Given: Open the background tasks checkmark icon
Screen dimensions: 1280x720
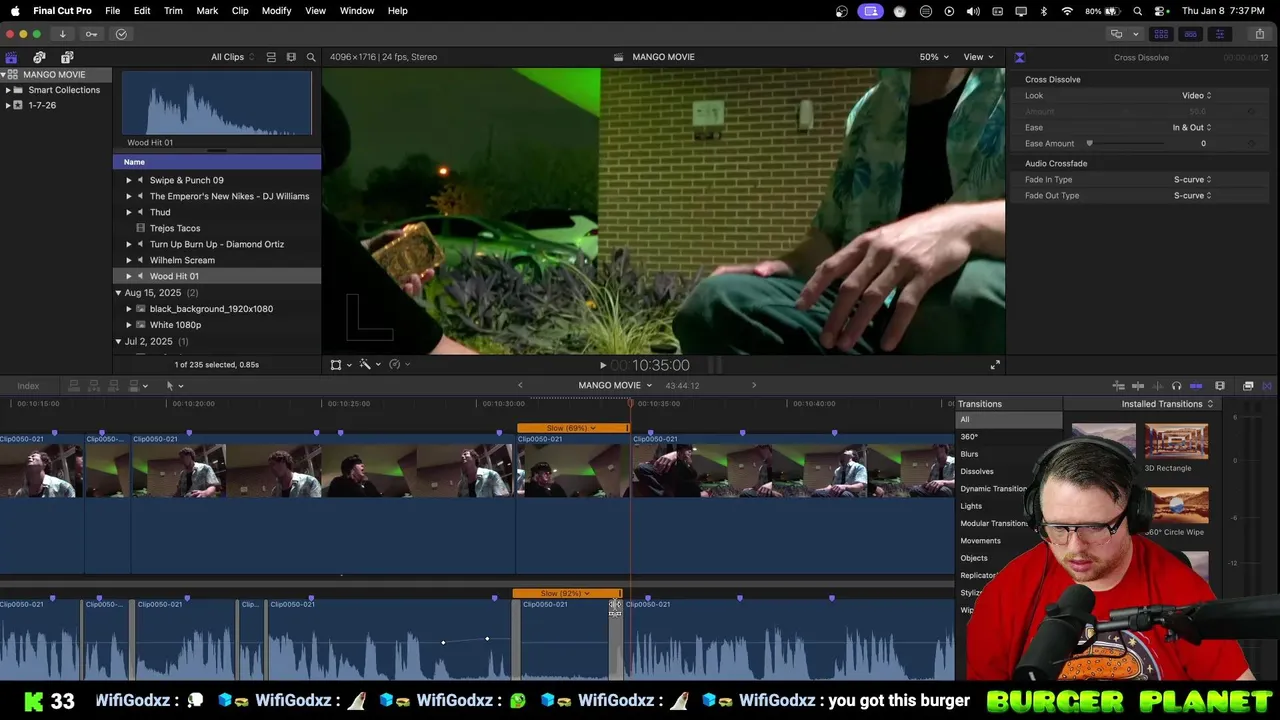Looking at the screenshot, I should coord(121,34).
